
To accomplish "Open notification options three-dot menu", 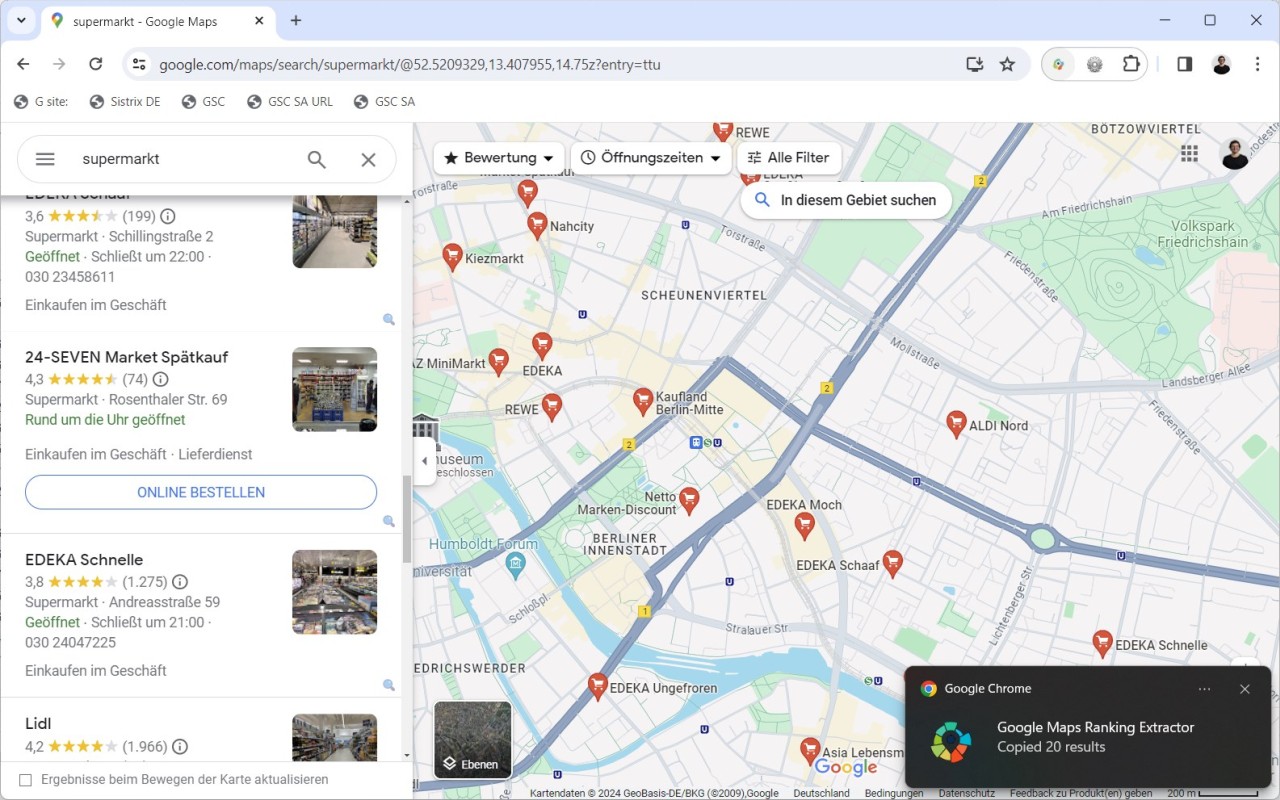I will 1204,689.
